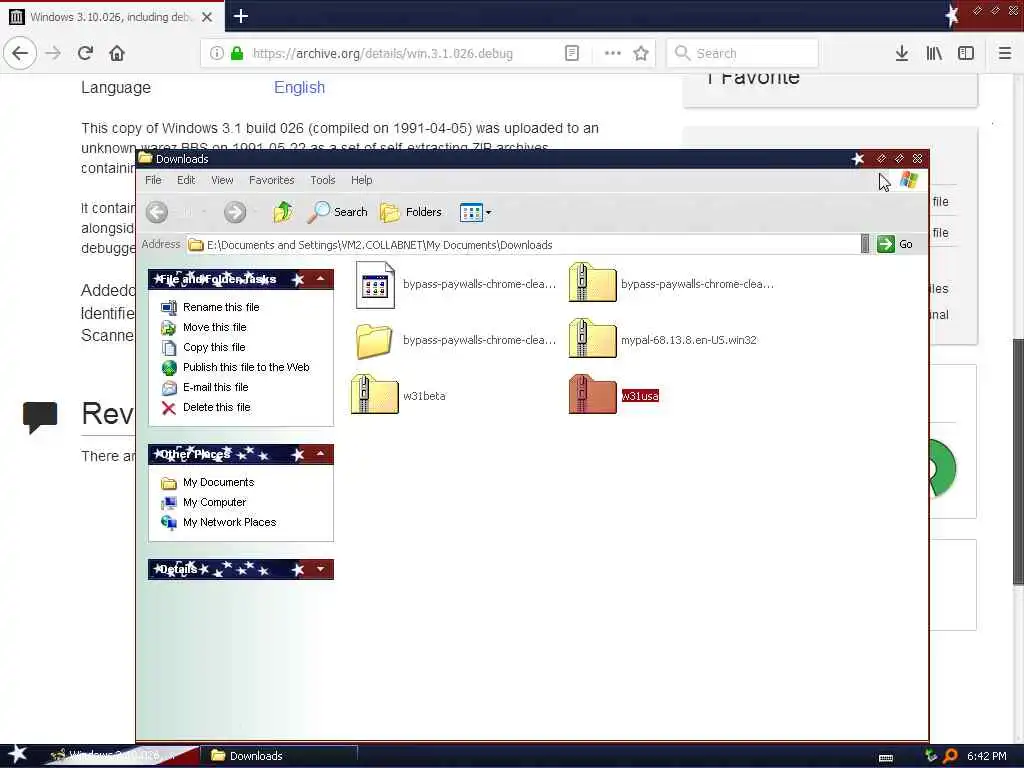
Task: Collapse the File and Folder Tasks panel
Action: point(321,280)
